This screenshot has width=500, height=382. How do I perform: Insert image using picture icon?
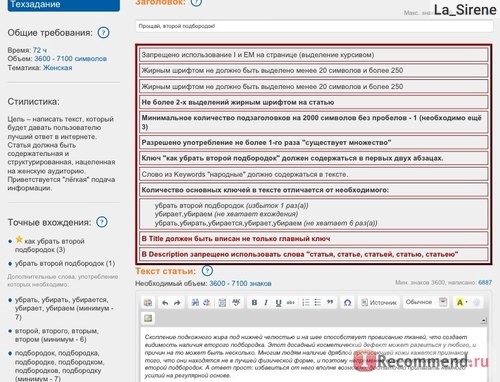coord(148,318)
